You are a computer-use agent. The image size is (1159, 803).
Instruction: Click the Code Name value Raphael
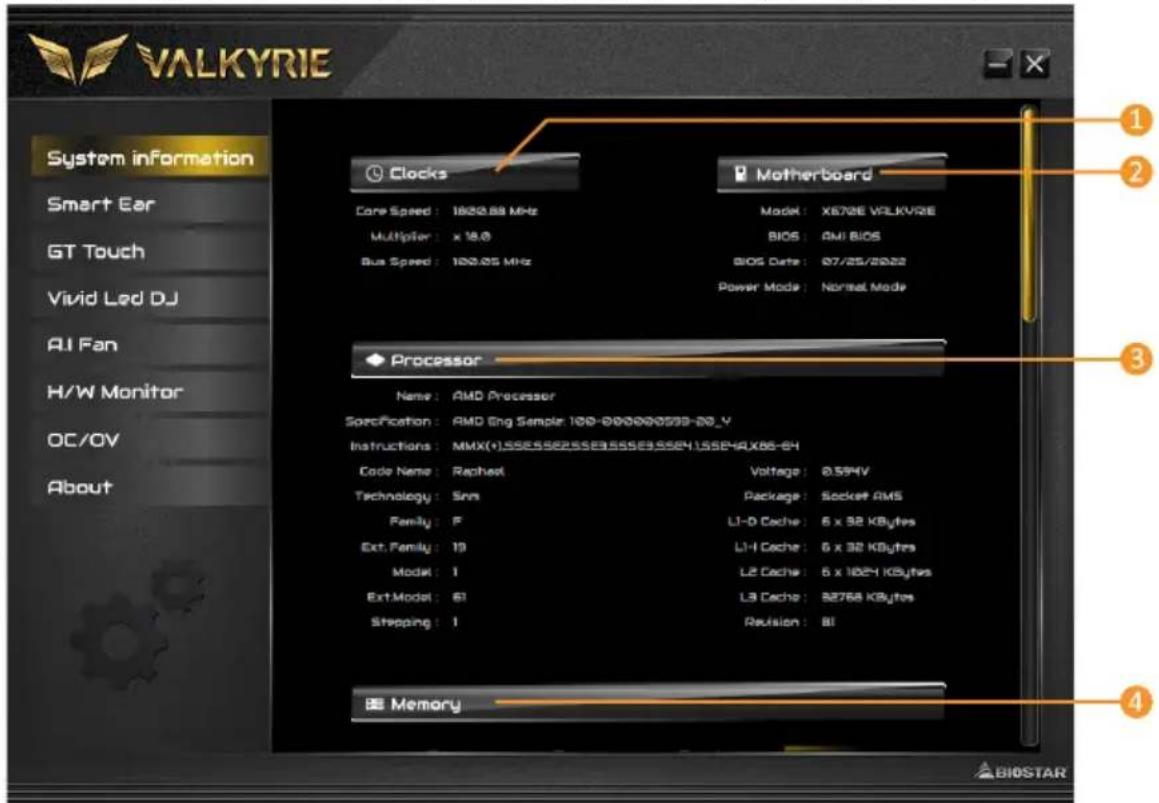click(x=478, y=472)
